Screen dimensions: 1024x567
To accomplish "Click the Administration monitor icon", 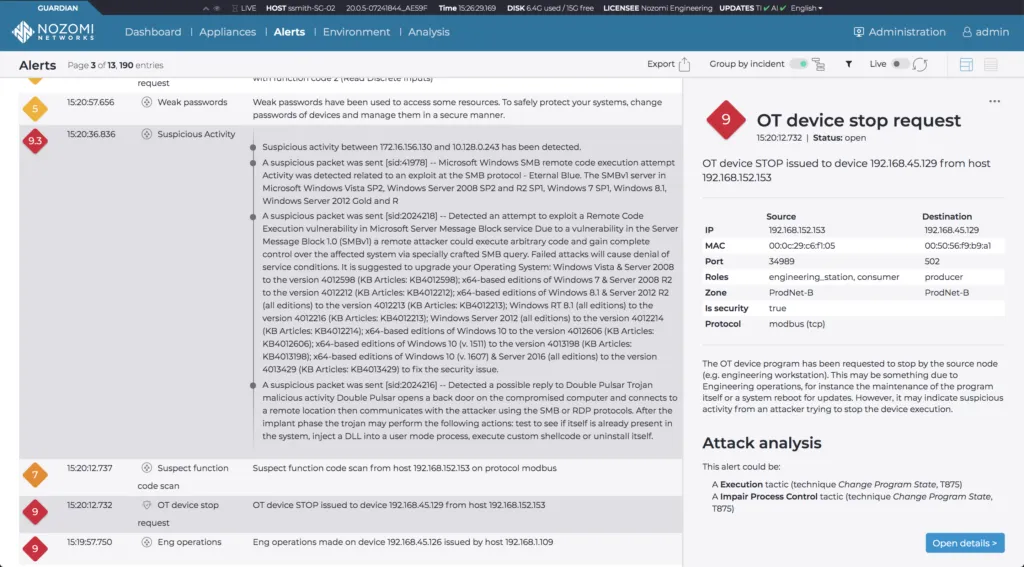I will point(858,32).
